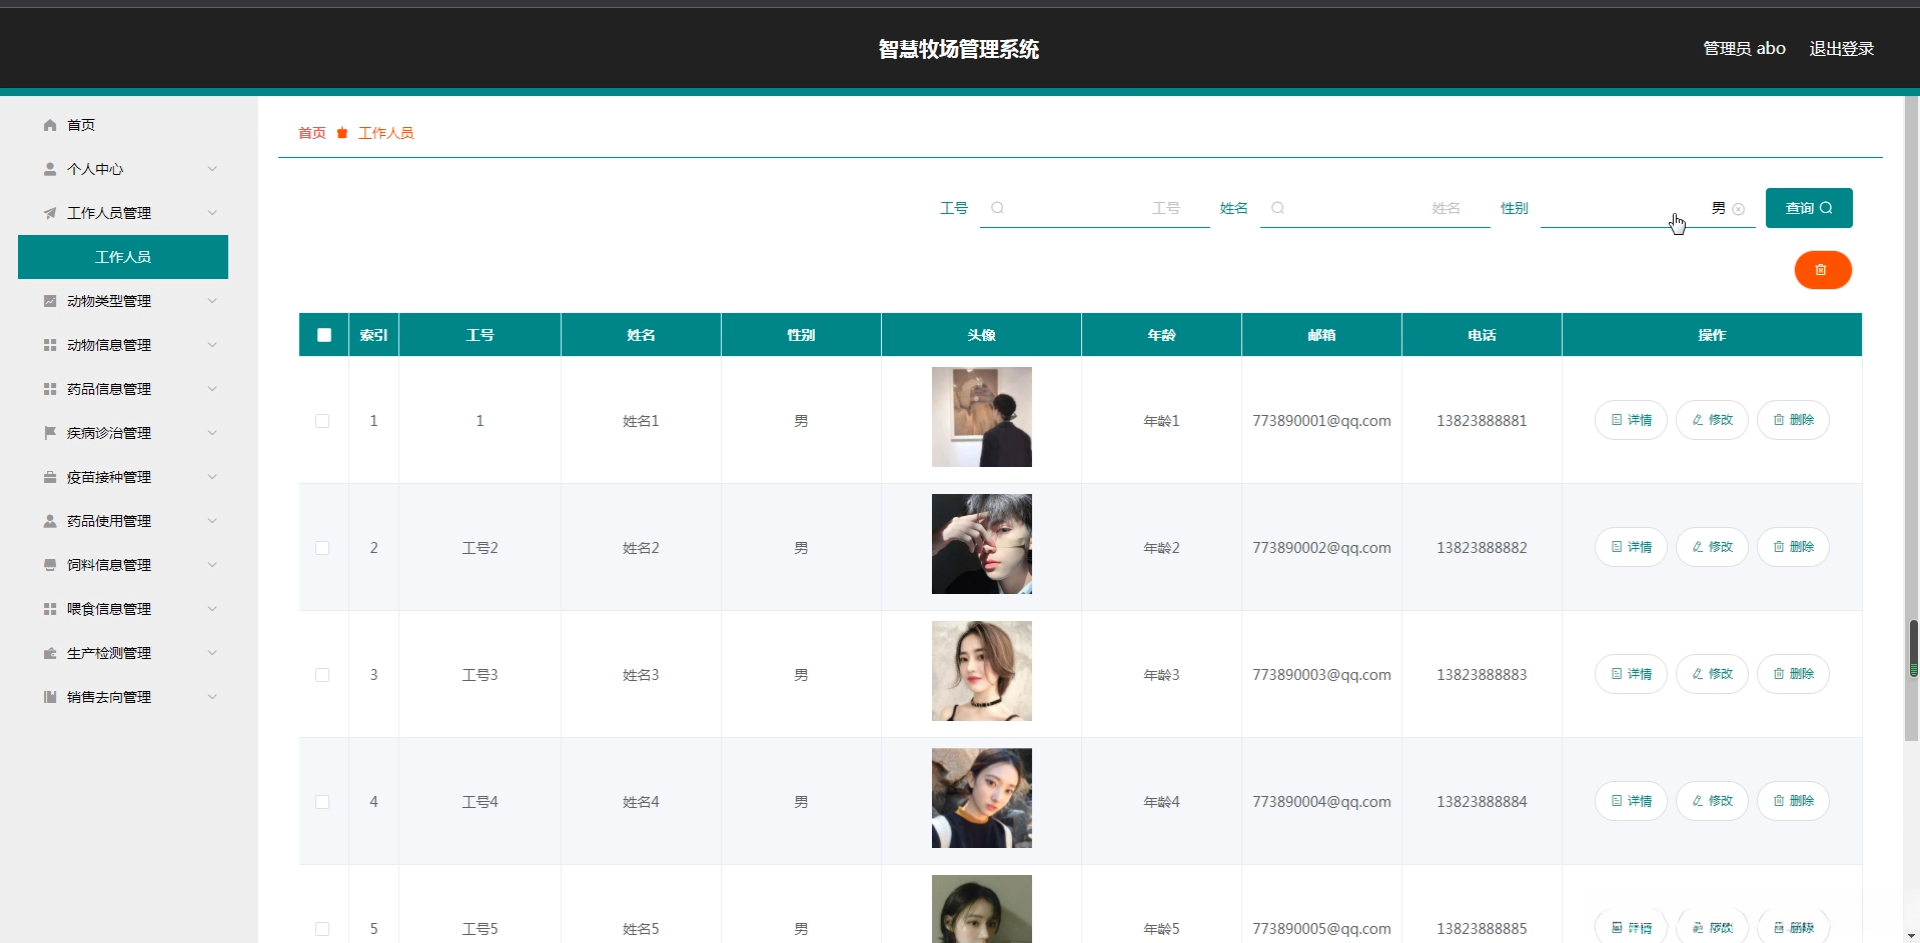This screenshot has height=943, width=1920.
Task: Click 删除 for 姓名1 row
Action: click(1793, 420)
